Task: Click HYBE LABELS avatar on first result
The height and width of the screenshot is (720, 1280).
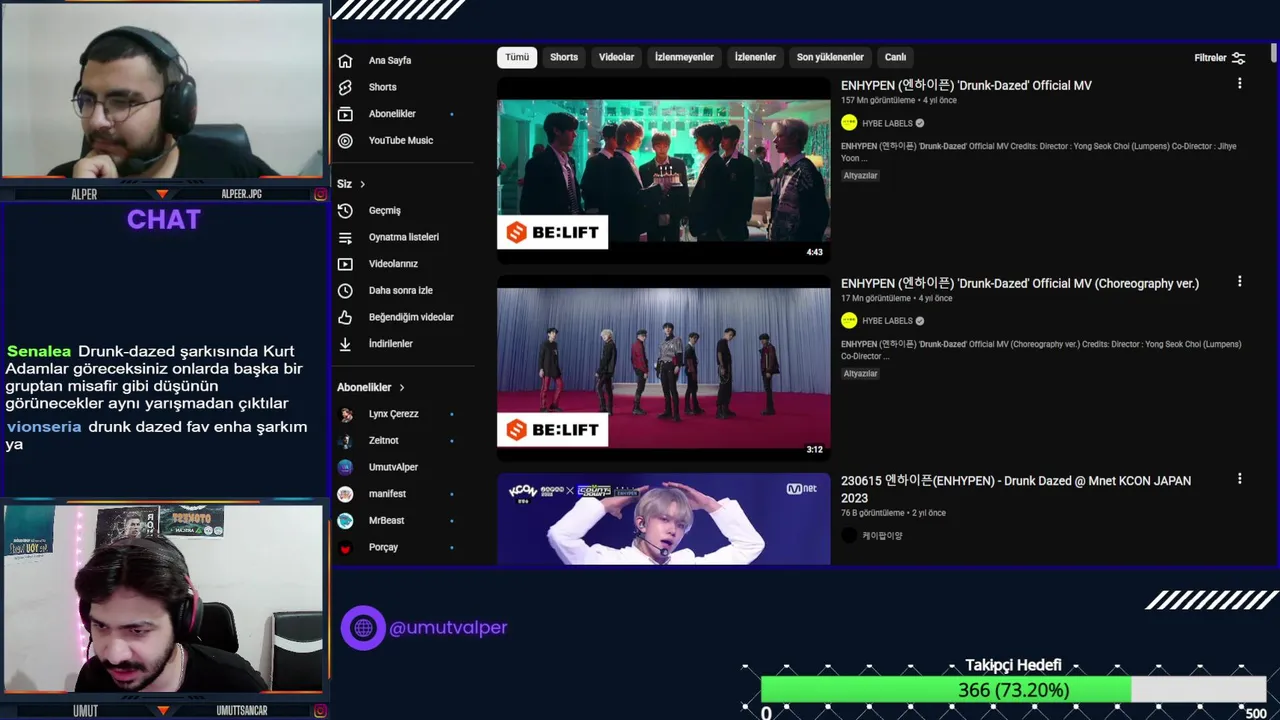Action: coord(849,123)
